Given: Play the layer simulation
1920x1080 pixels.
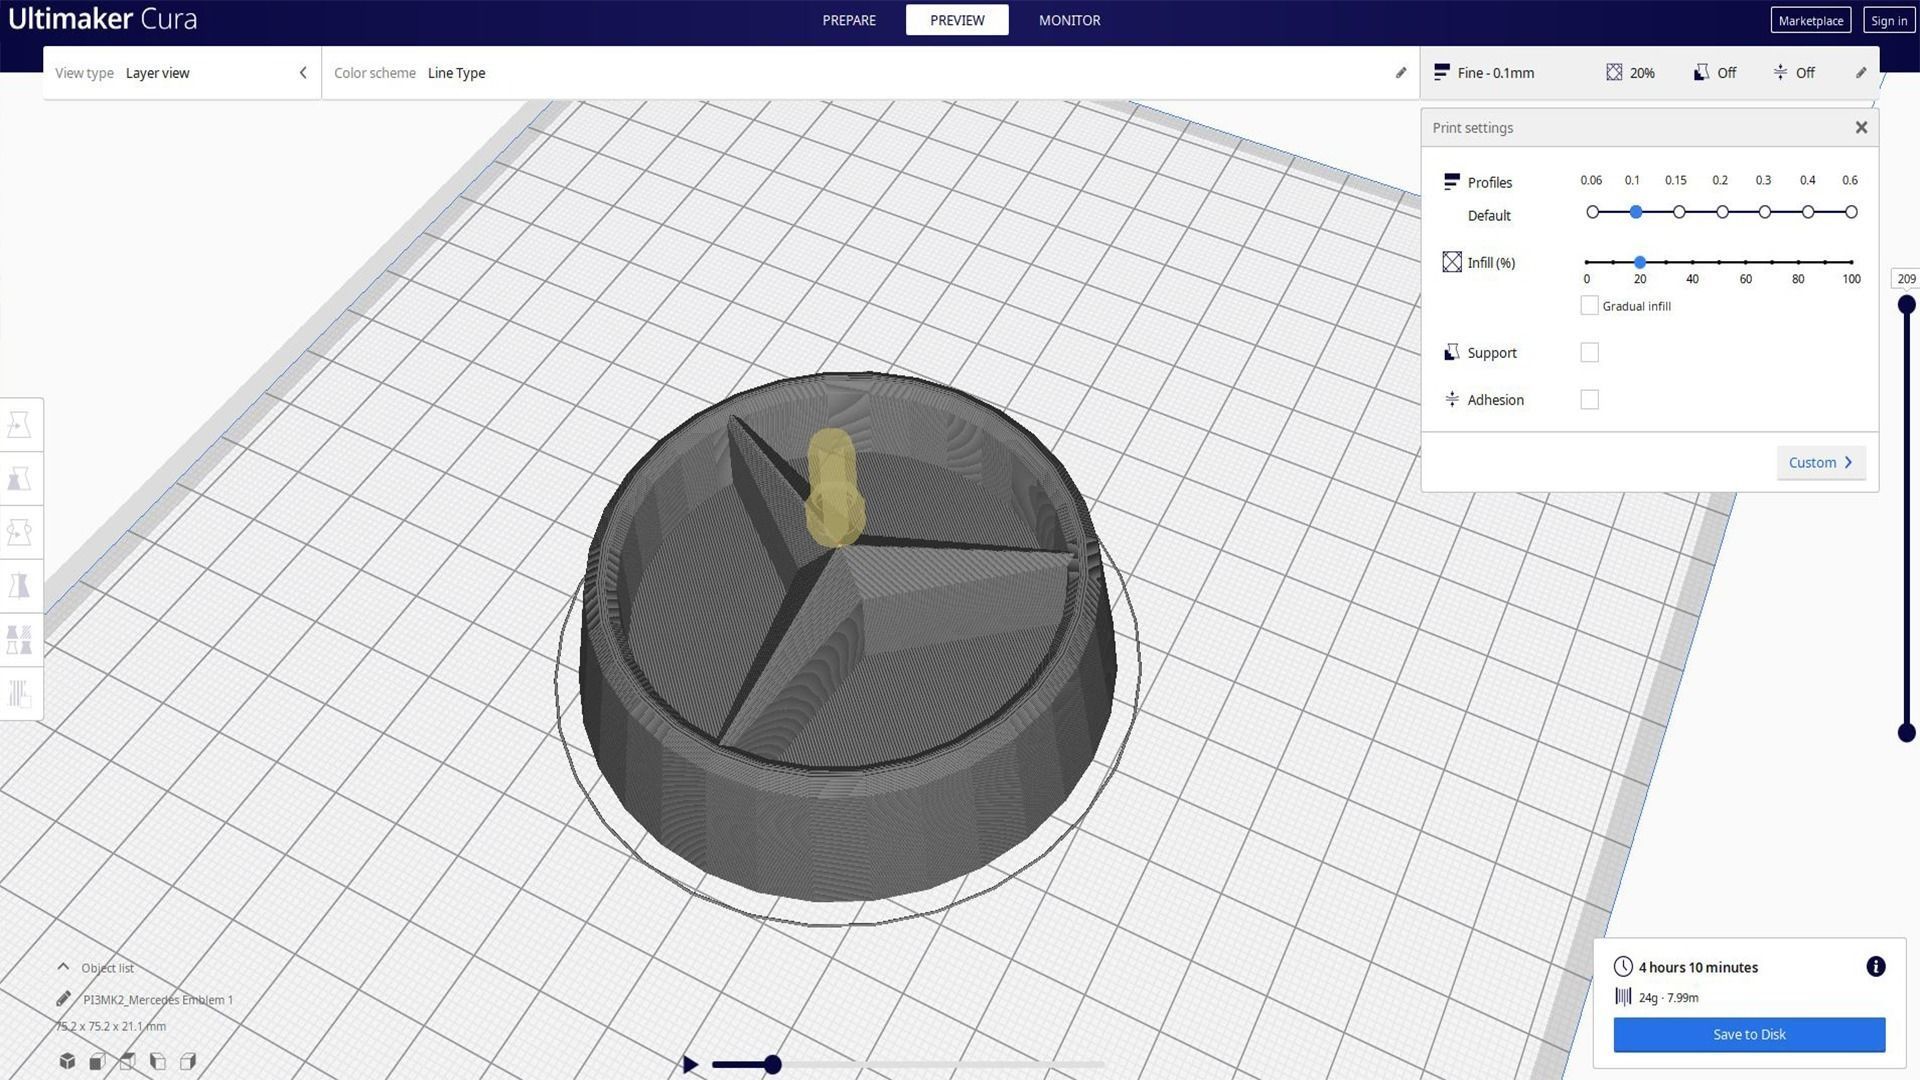Looking at the screenshot, I should [x=690, y=1065].
